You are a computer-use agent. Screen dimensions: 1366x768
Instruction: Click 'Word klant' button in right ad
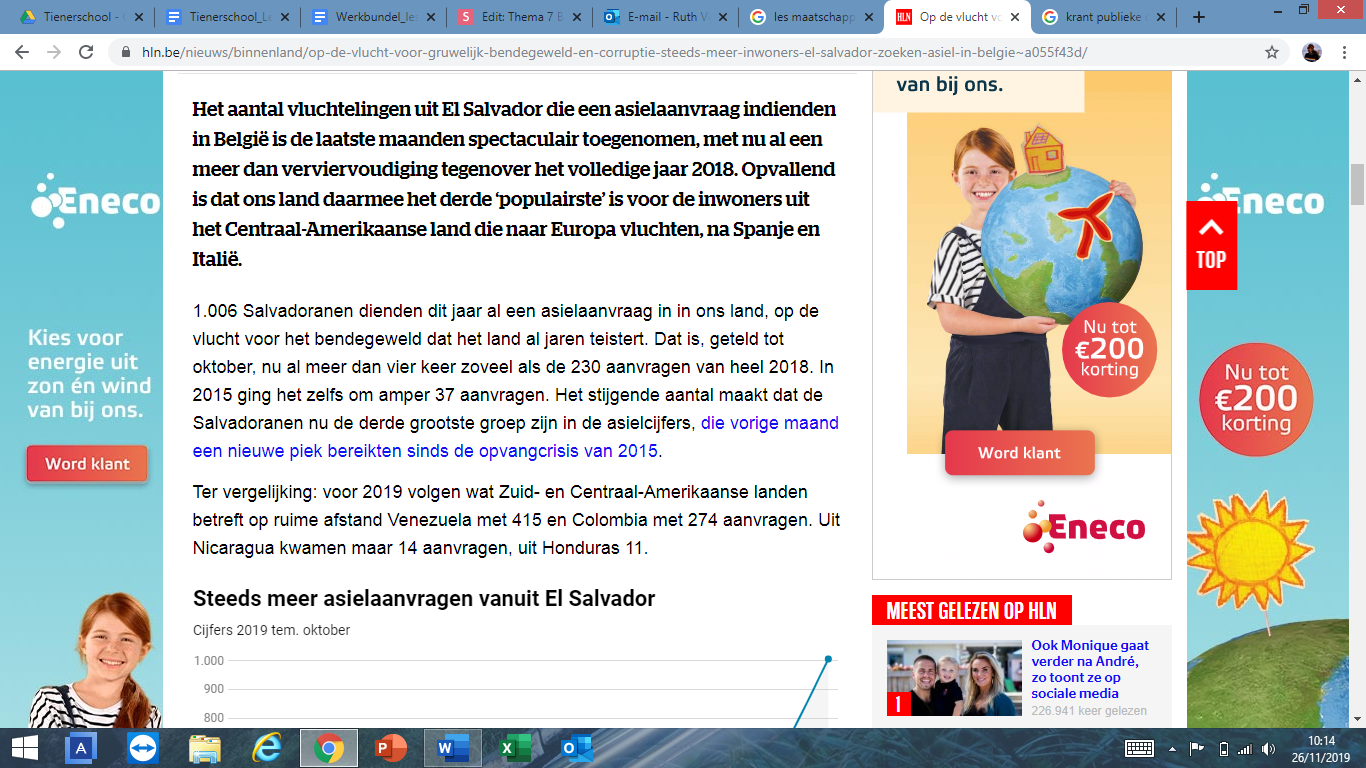[1019, 453]
